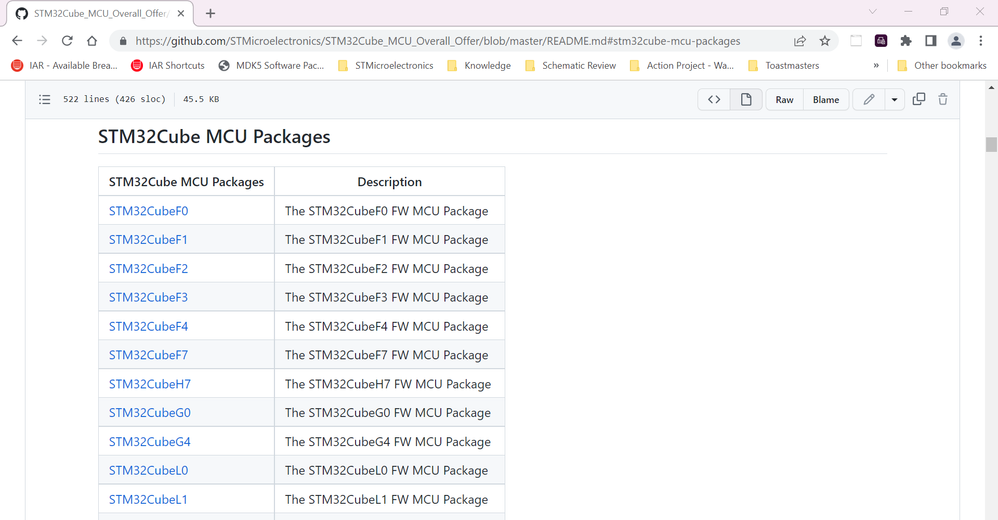Viewport: 998px width, 520px height.
Task: Open the STM32CubeF3 link
Action: [x=148, y=297]
